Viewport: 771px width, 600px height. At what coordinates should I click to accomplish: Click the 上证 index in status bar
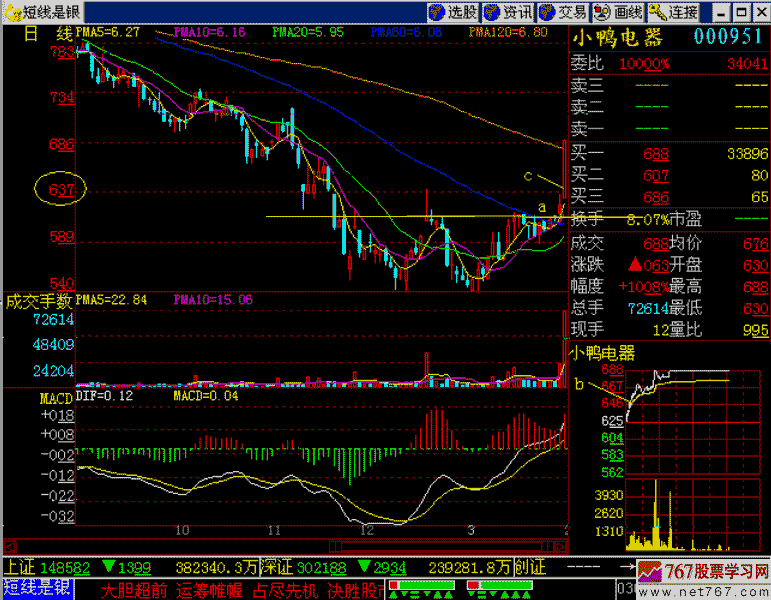coord(18,567)
